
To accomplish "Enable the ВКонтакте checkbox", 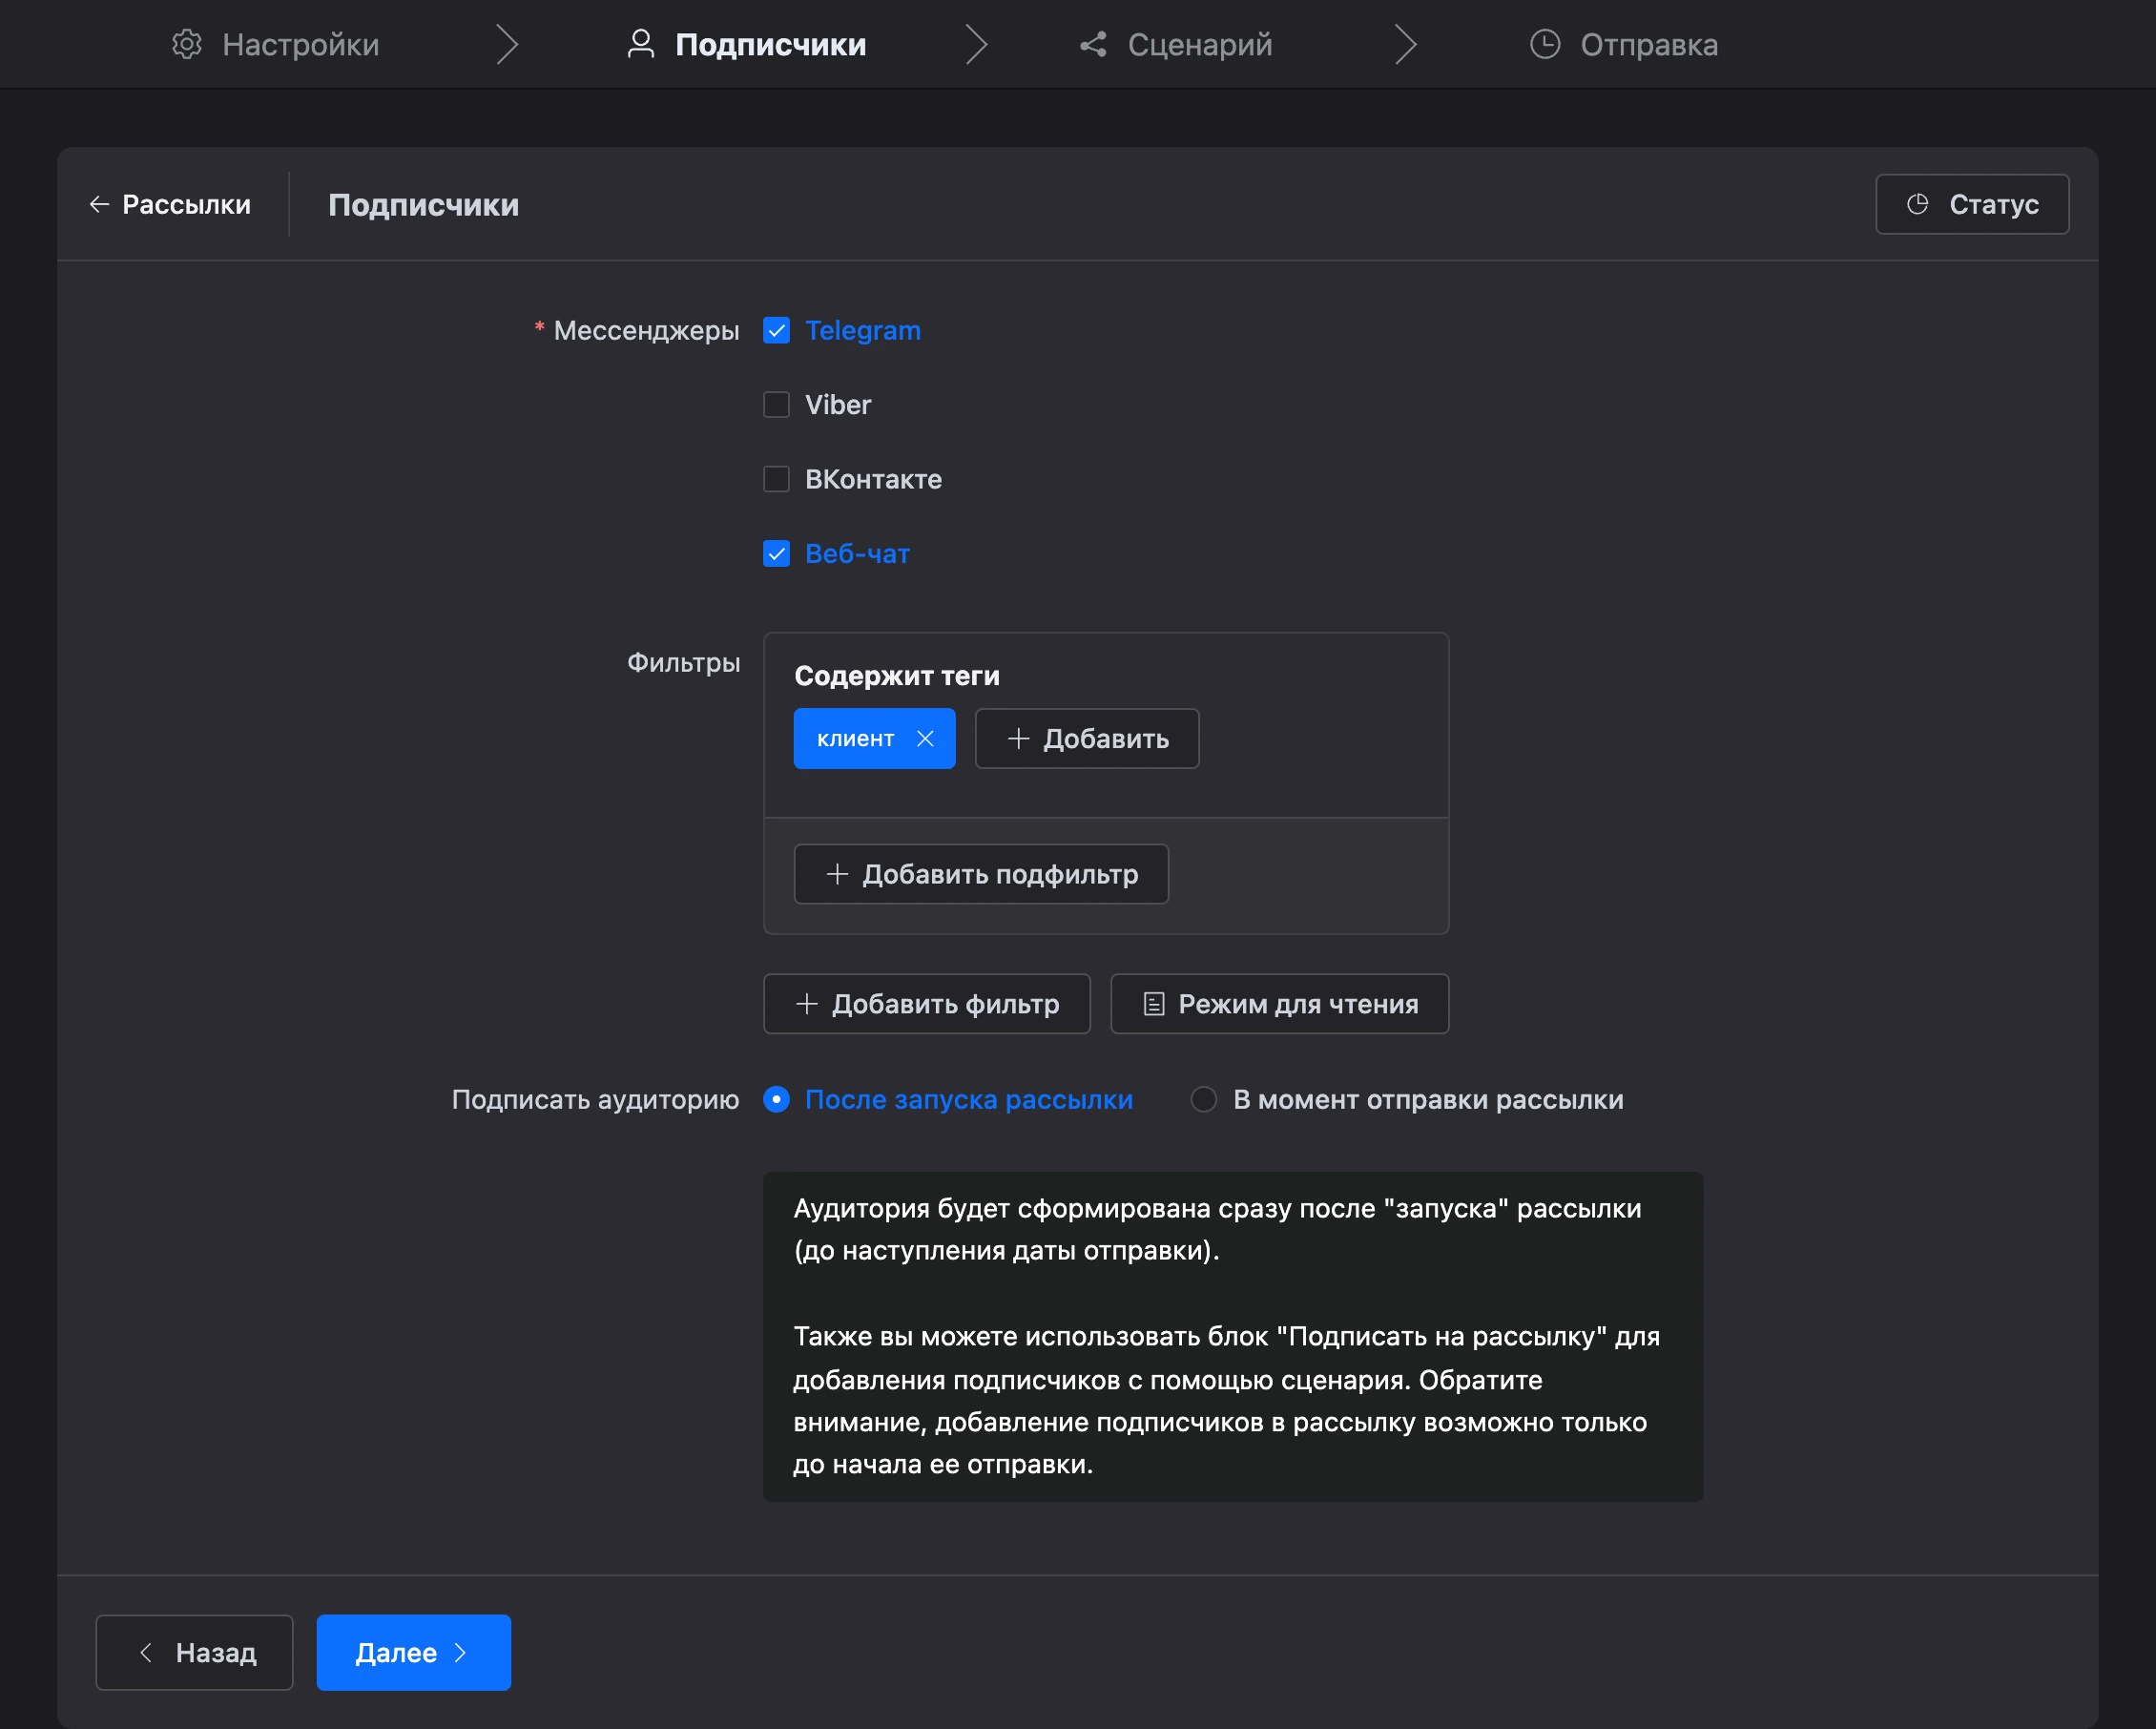I will point(776,479).
